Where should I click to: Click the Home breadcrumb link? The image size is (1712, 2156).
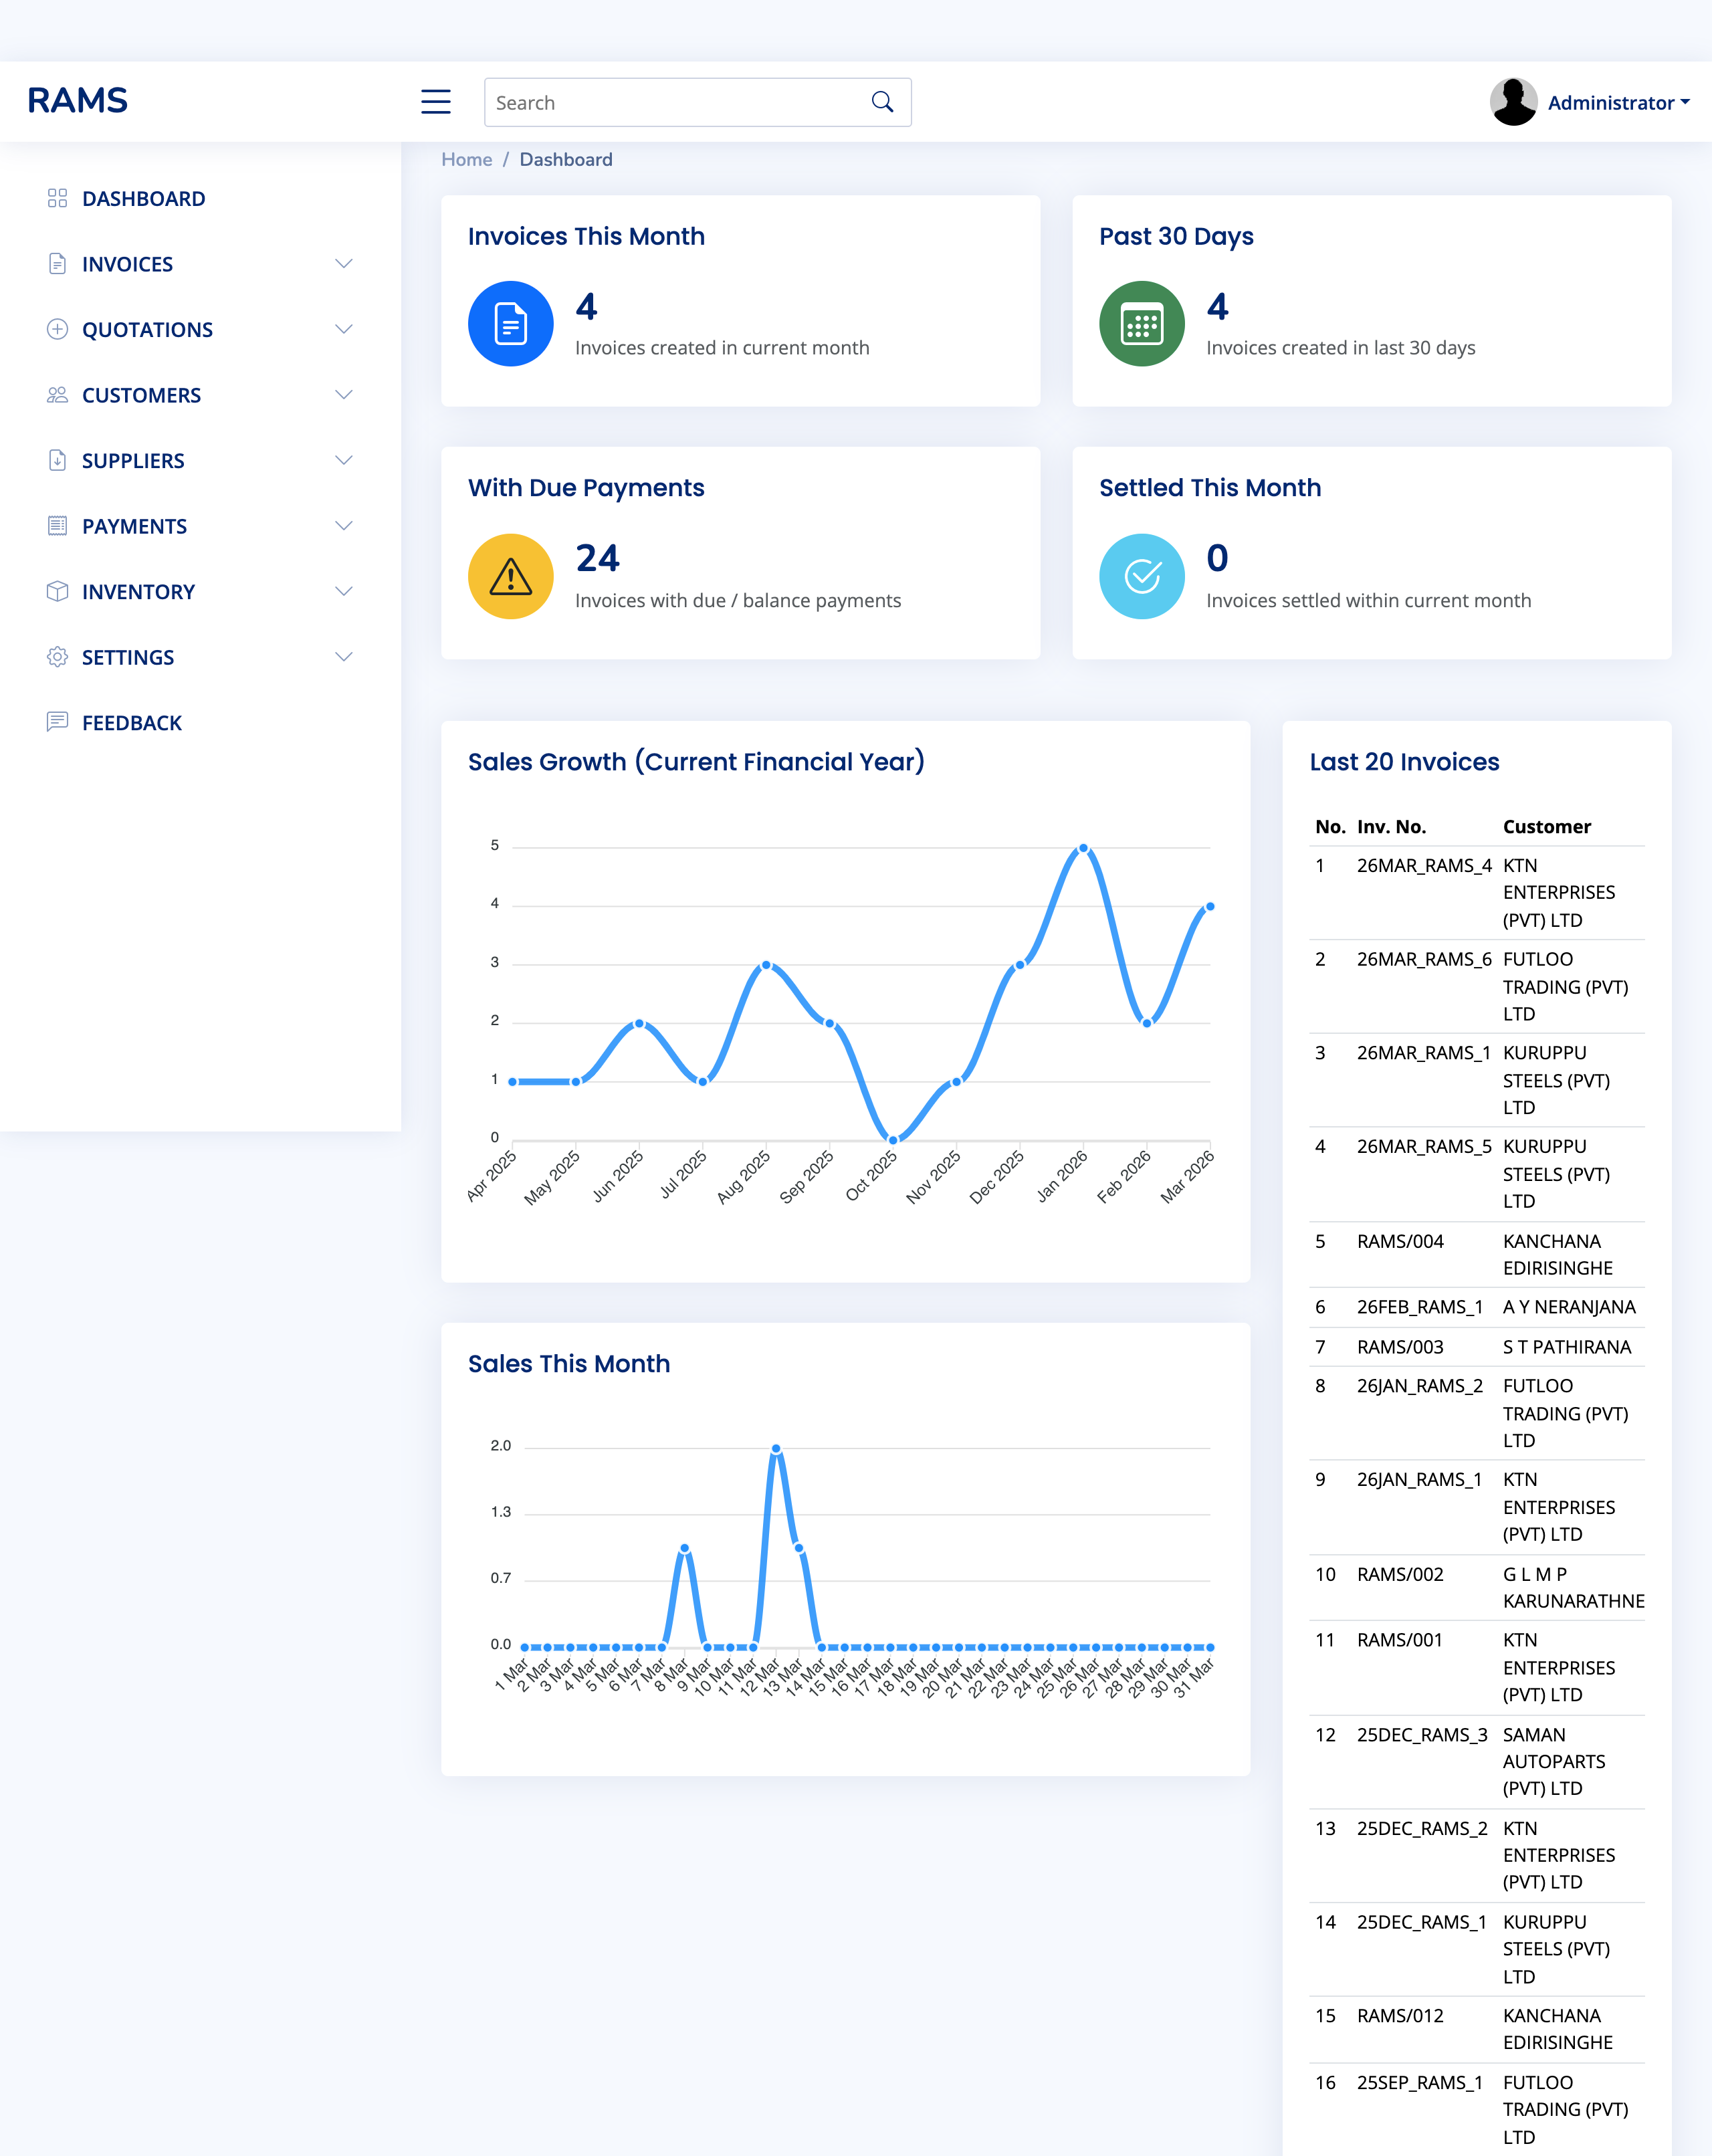pos(466,159)
